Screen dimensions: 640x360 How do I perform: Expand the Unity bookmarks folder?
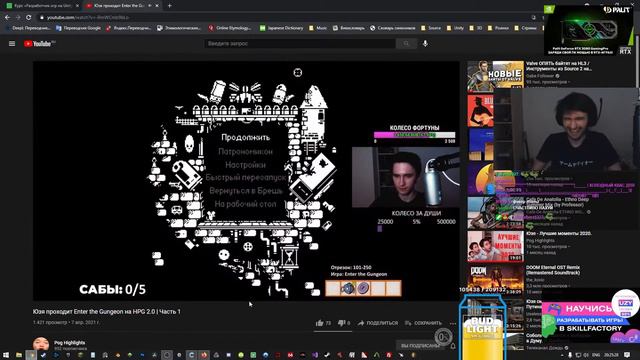[x=456, y=28]
